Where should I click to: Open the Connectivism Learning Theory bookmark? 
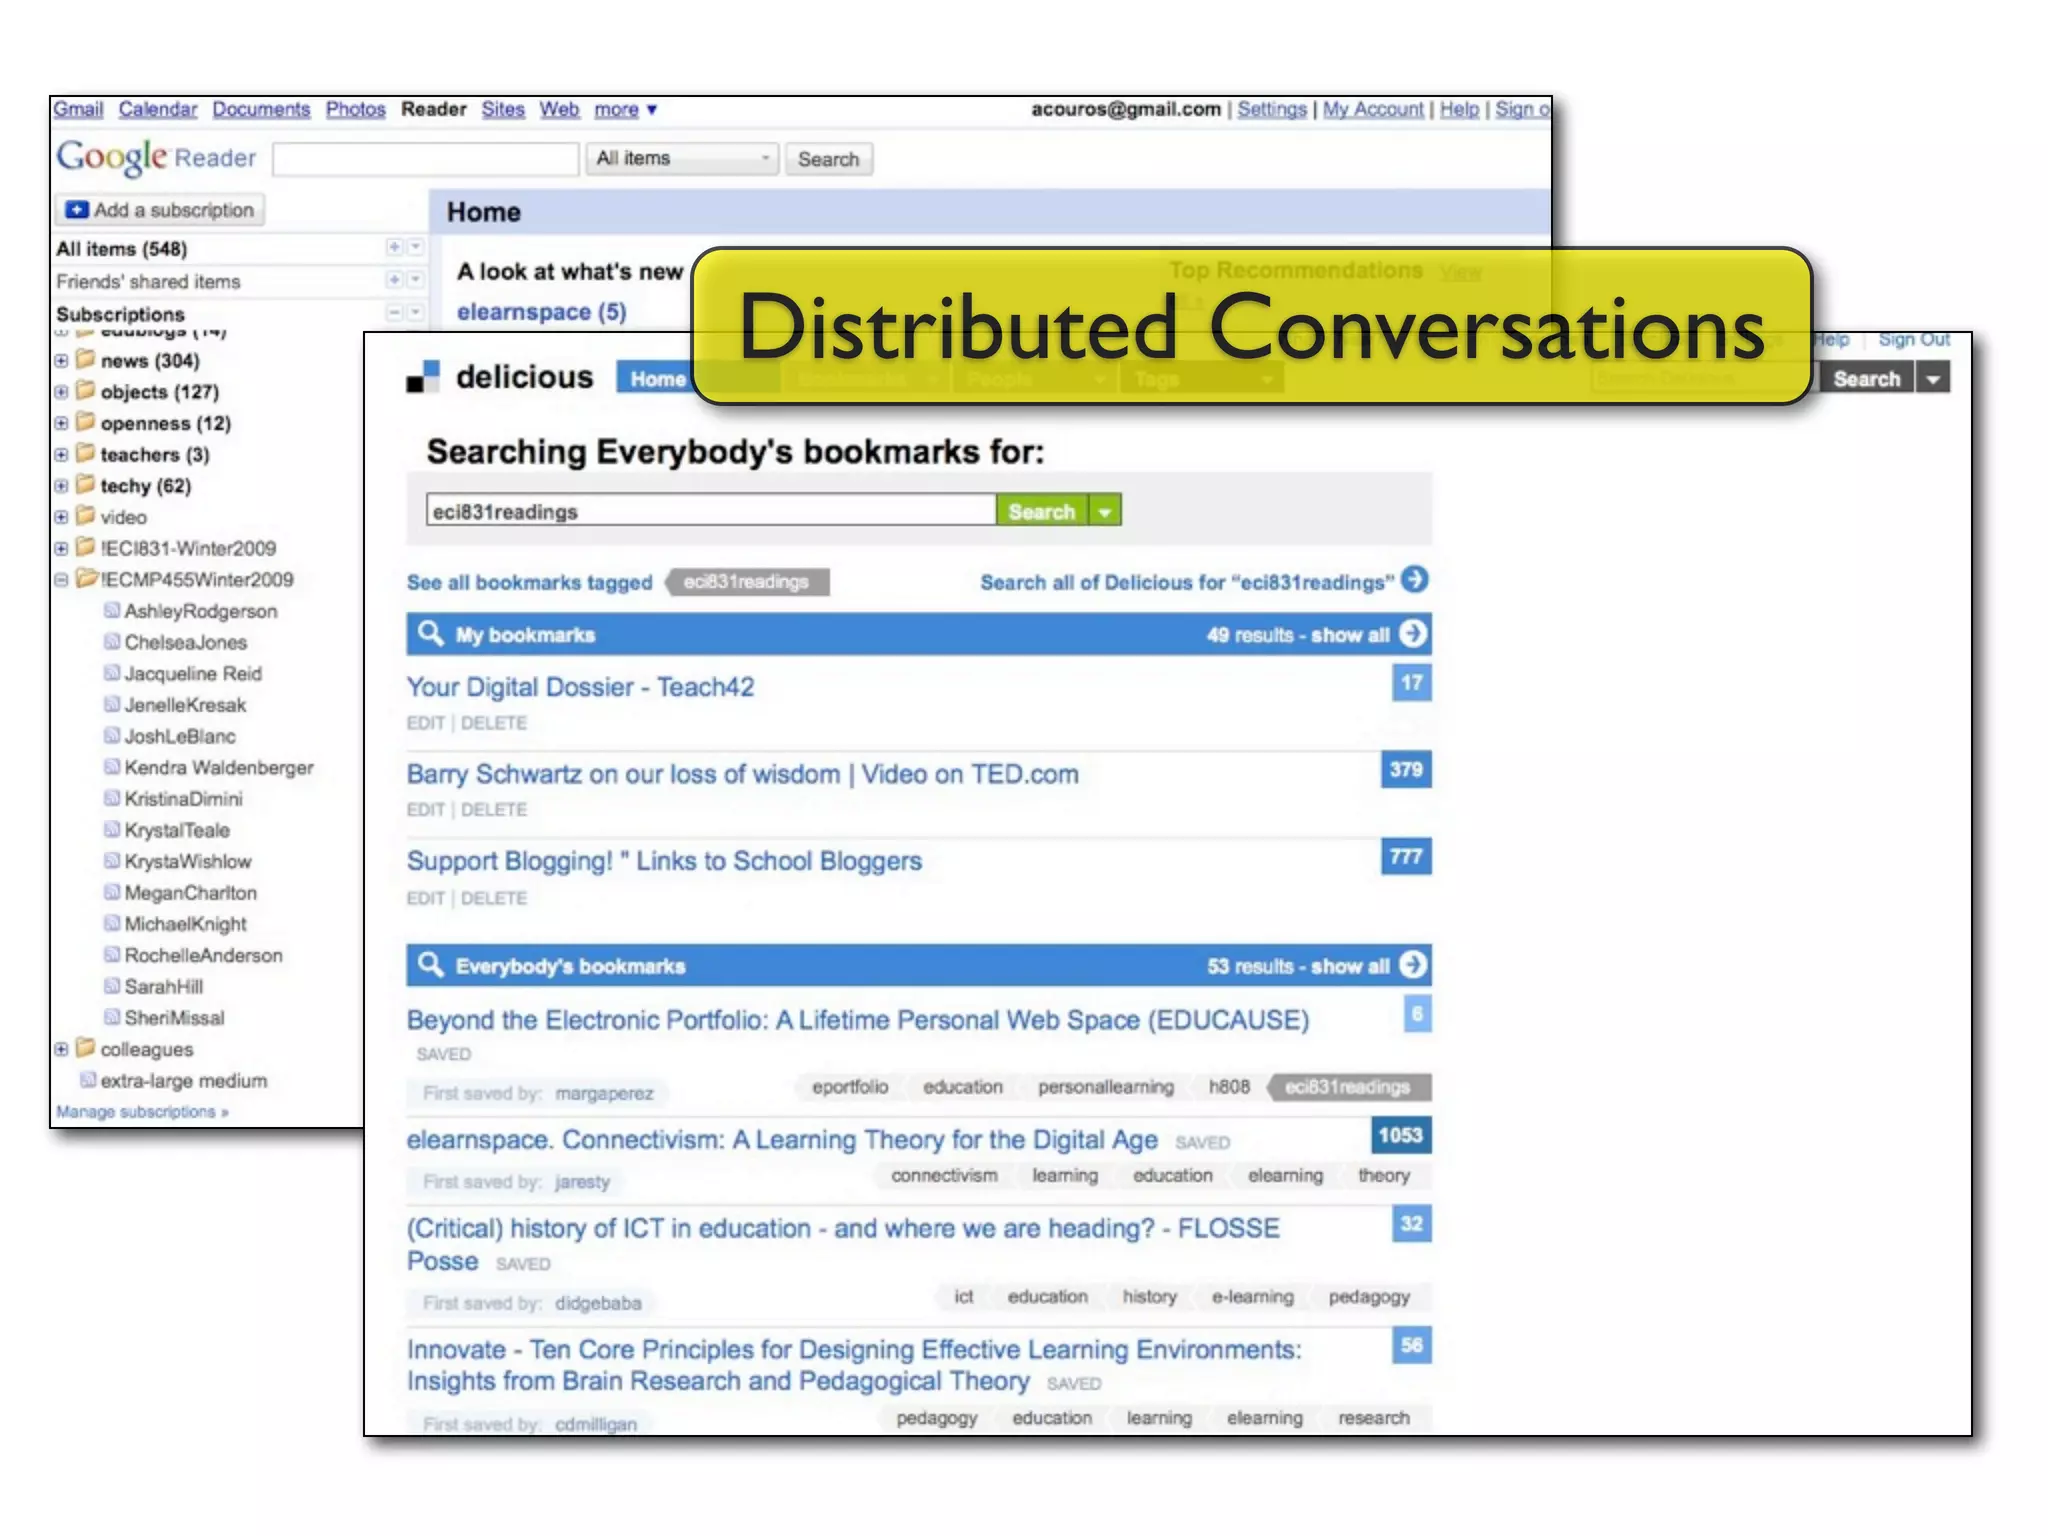pyautogui.click(x=782, y=1140)
